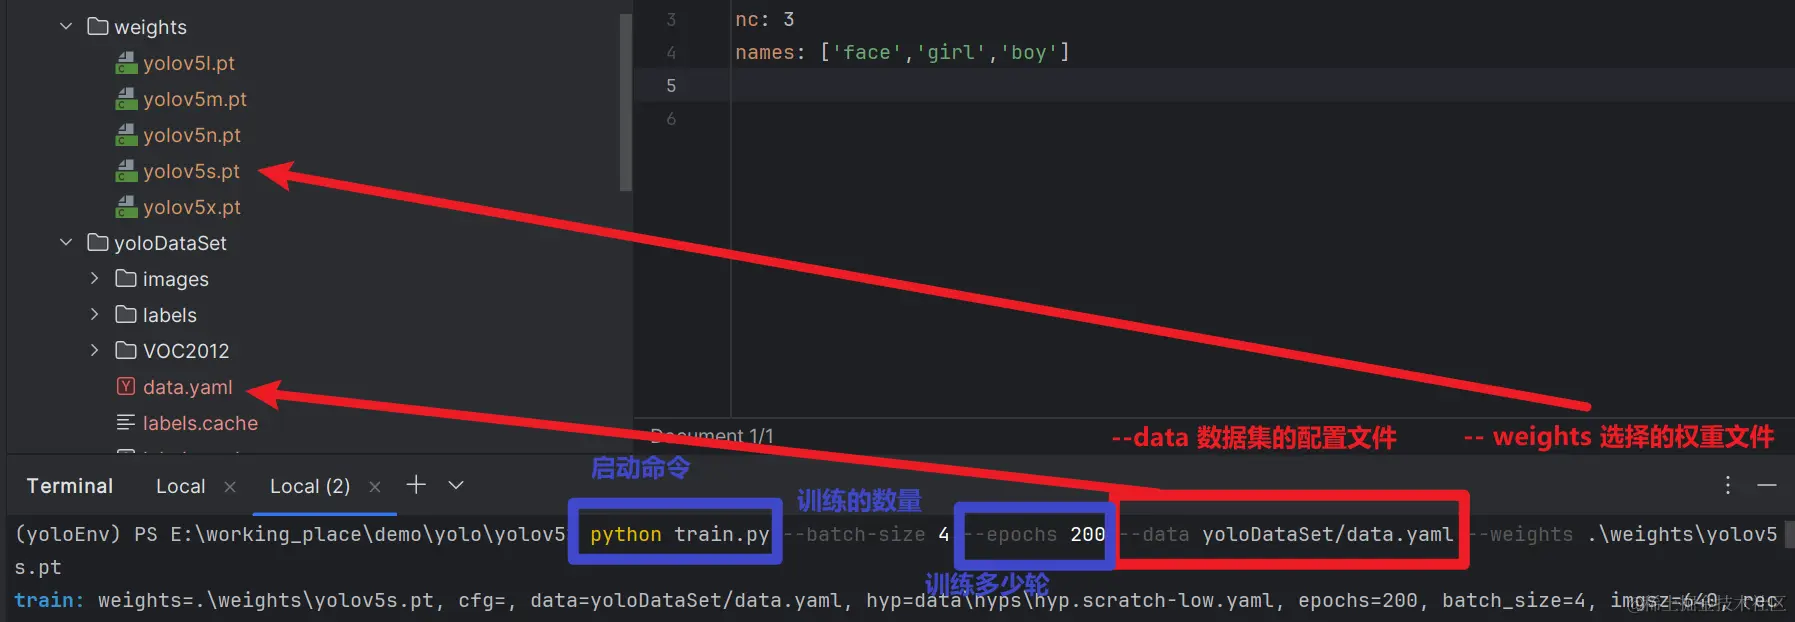
Task: Click the Terminal panel title
Action: 69,486
